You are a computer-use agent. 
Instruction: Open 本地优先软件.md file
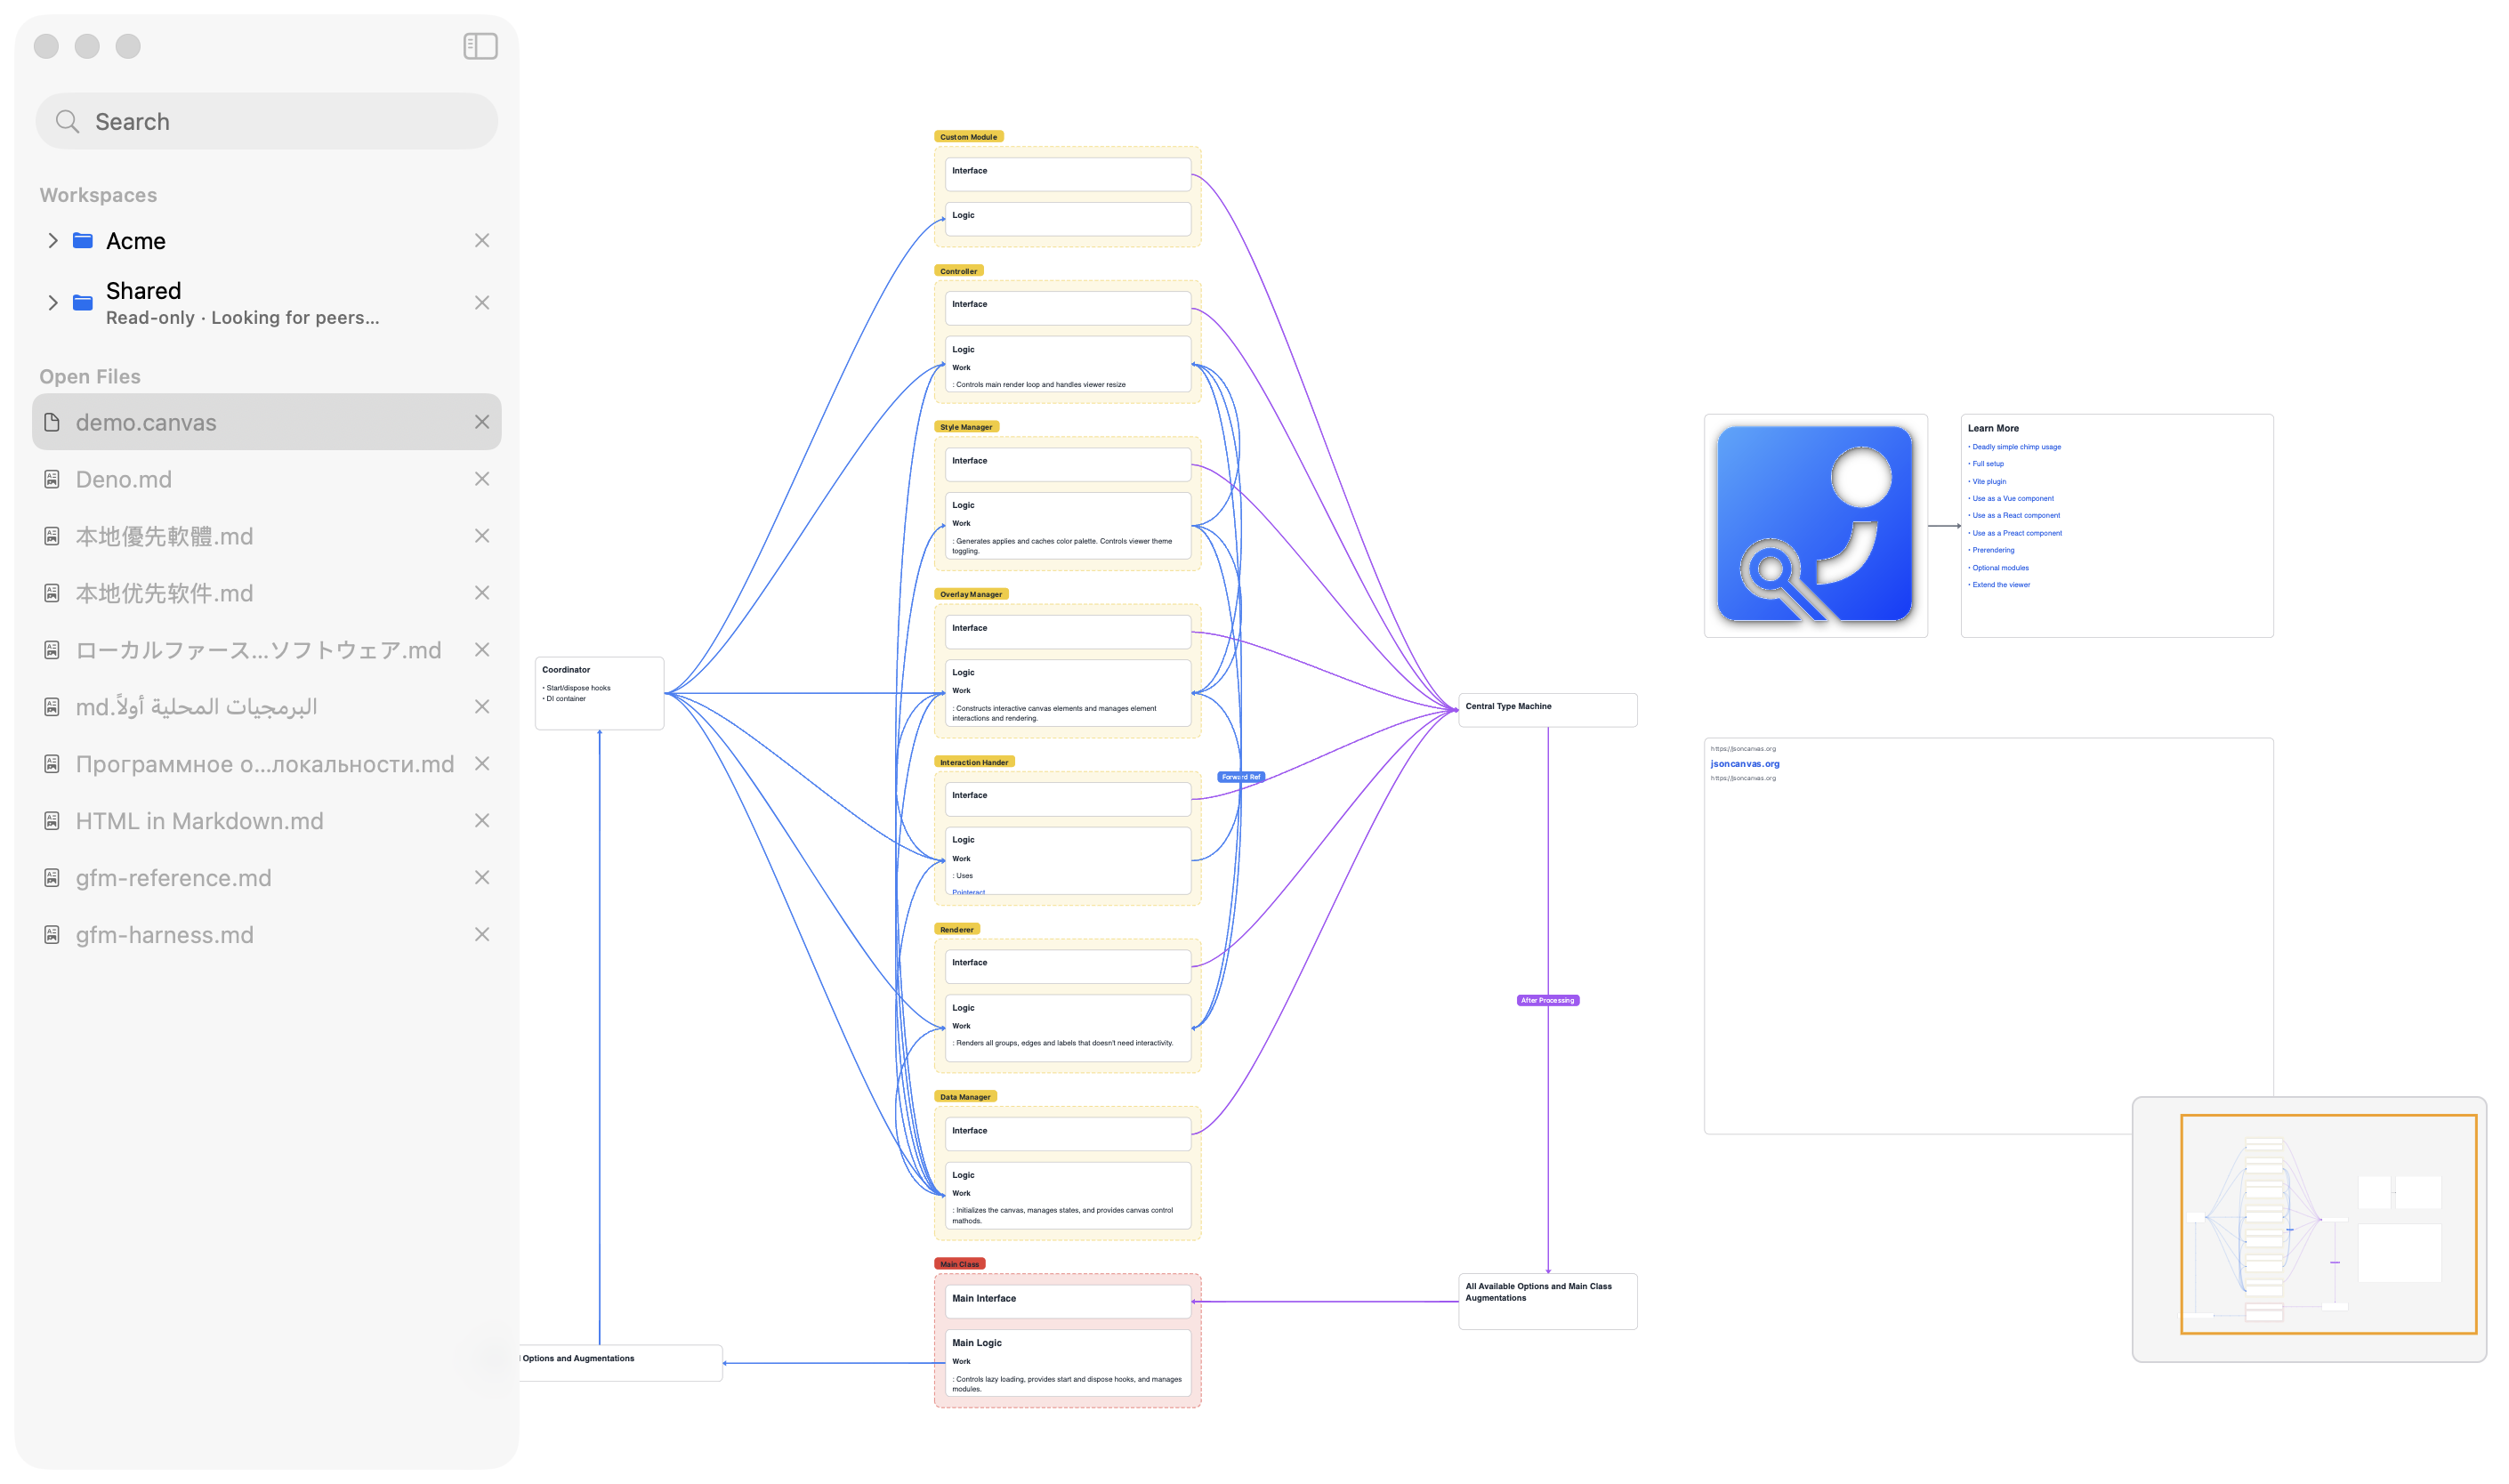(x=267, y=593)
